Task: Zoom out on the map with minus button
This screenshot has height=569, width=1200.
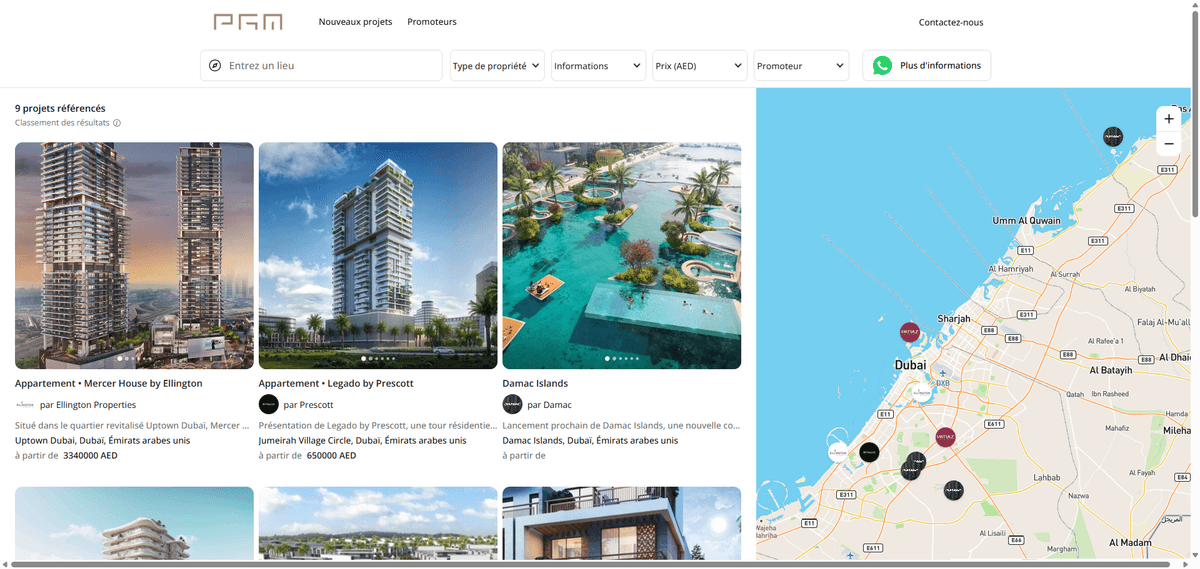Action: [1168, 144]
